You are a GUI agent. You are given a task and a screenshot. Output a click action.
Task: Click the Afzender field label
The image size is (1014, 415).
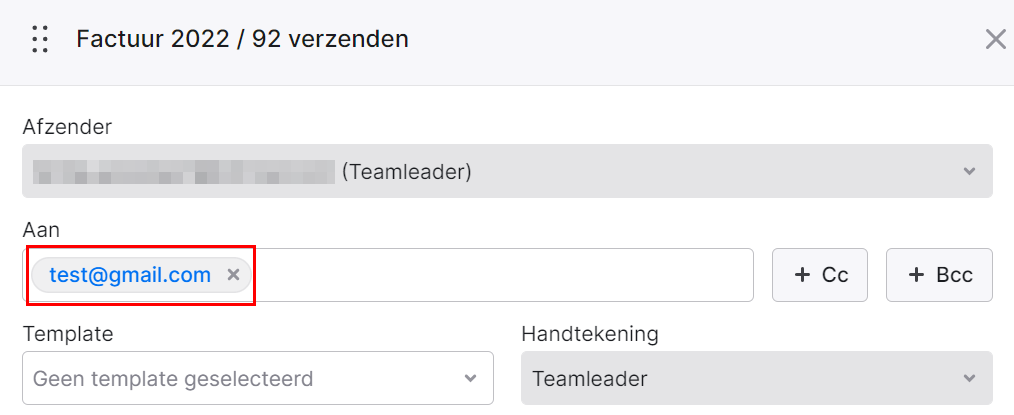click(x=67, y=127)
